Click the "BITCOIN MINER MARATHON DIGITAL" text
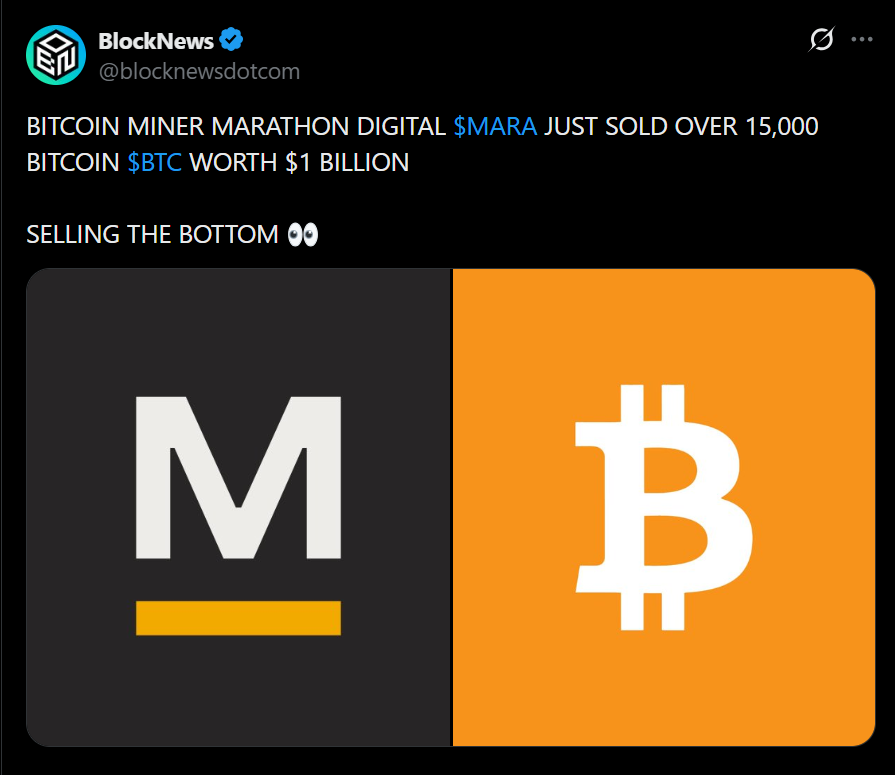This screenshot has width=895, height=775. coord(236,127)
